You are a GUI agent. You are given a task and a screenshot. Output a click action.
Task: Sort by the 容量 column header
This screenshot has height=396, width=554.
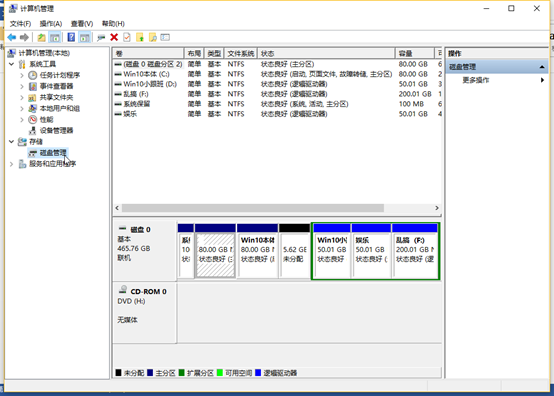[x=414, y=53]
